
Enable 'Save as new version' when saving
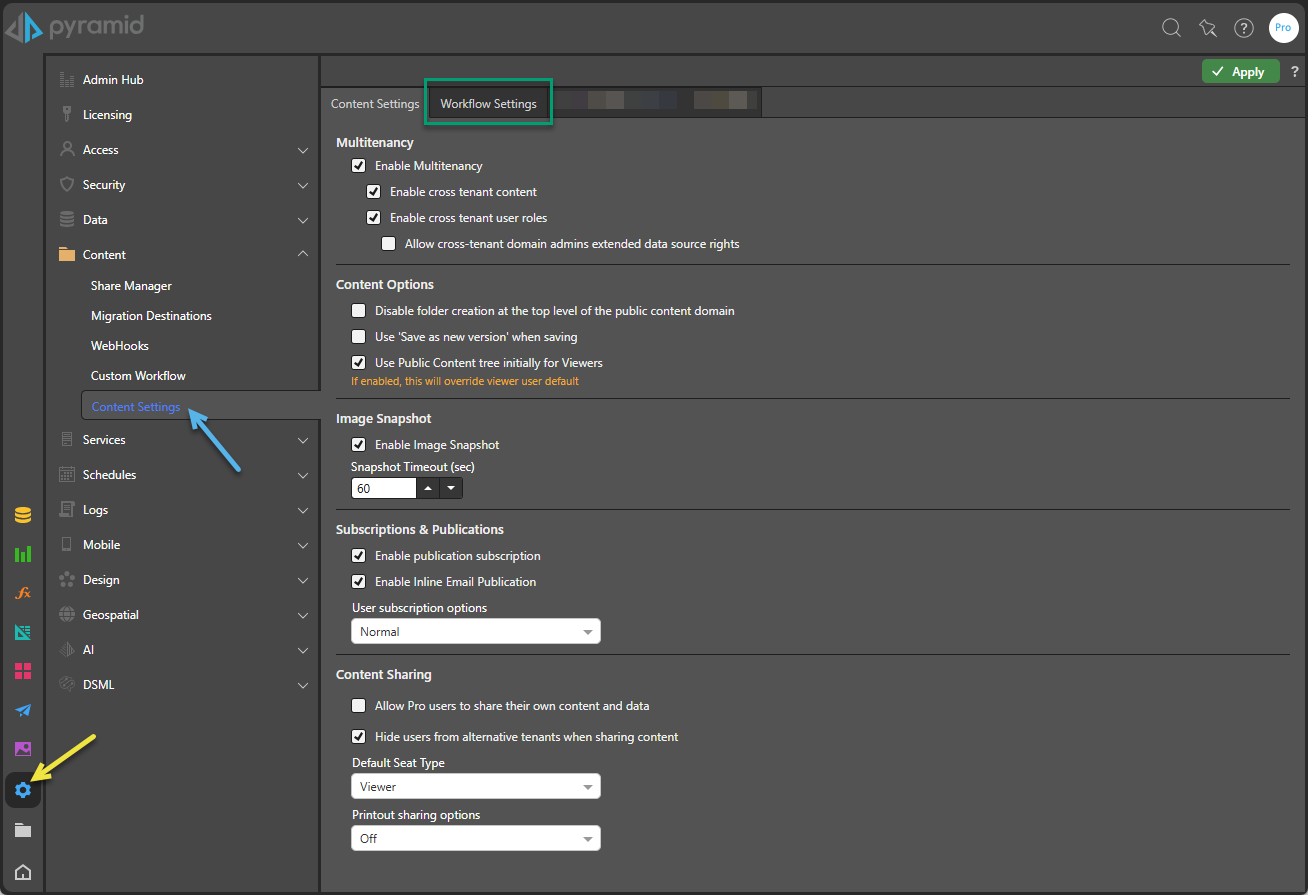pyautogui.click(x=359, y=337)
